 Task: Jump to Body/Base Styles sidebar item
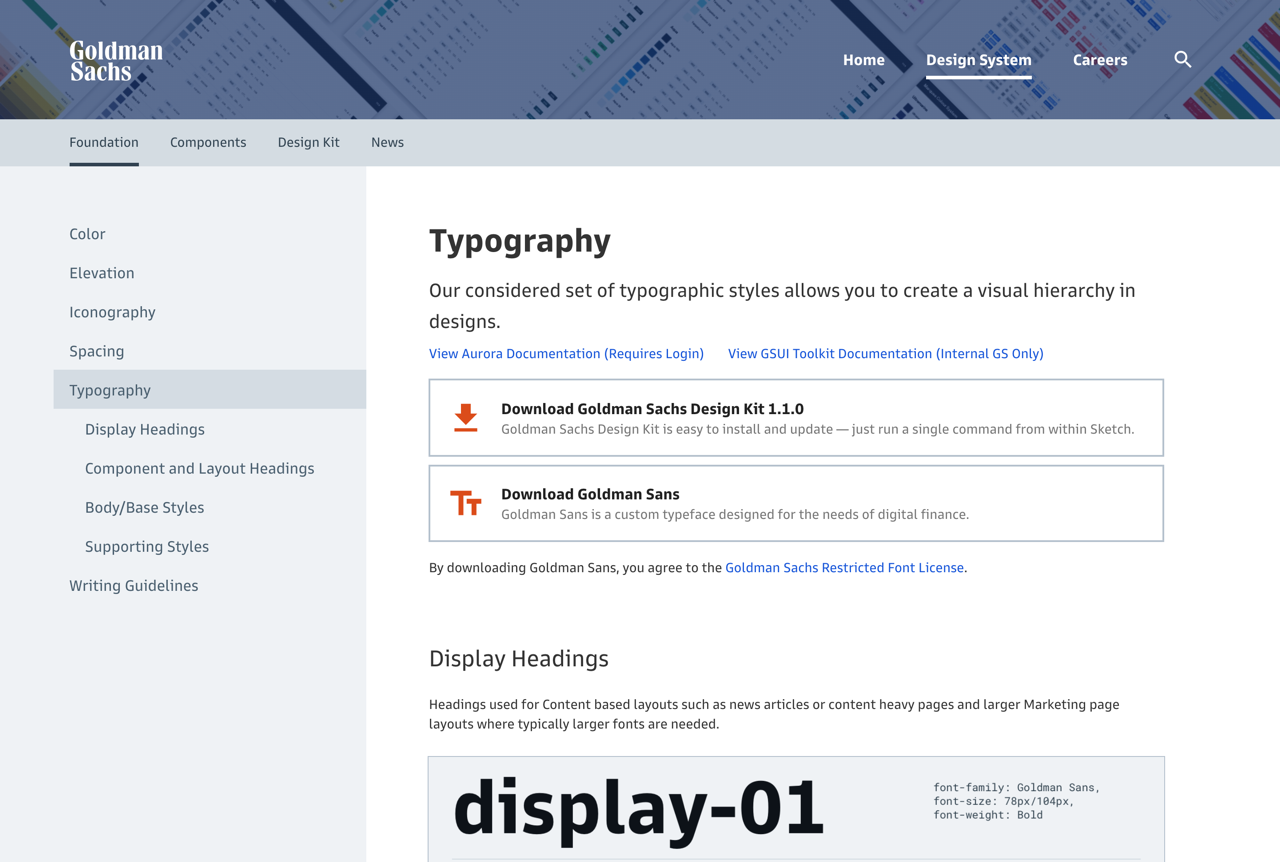click(145, 507)
